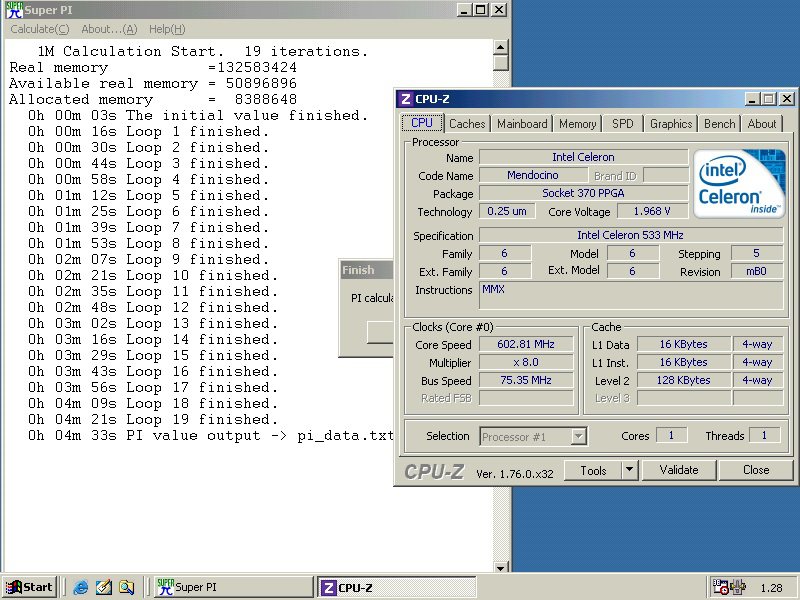The width and height of the screenshot is (800, 600).
Task: Click the notepad-pencil quick launch icon
Action: [x=103, y=587]
